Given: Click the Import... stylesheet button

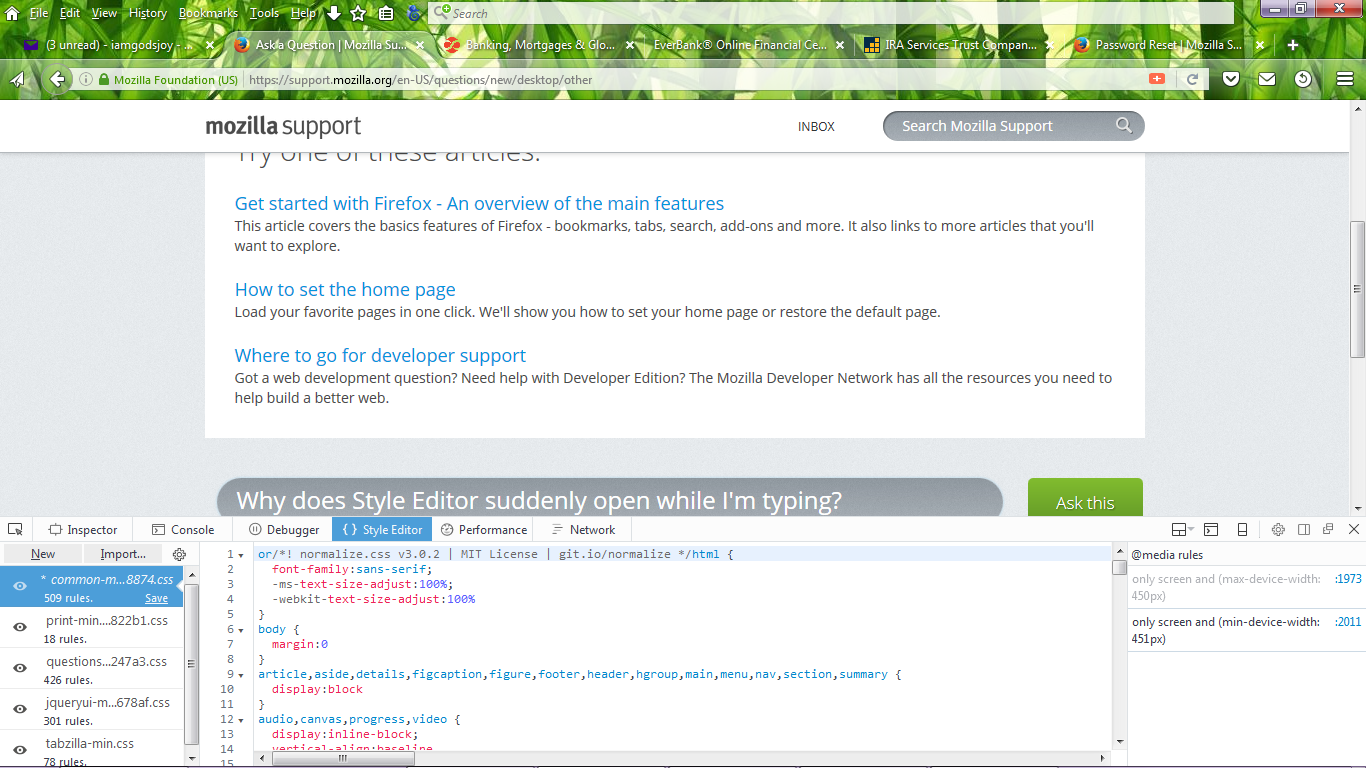Looking at the screenshot, I should pos(123,554).
